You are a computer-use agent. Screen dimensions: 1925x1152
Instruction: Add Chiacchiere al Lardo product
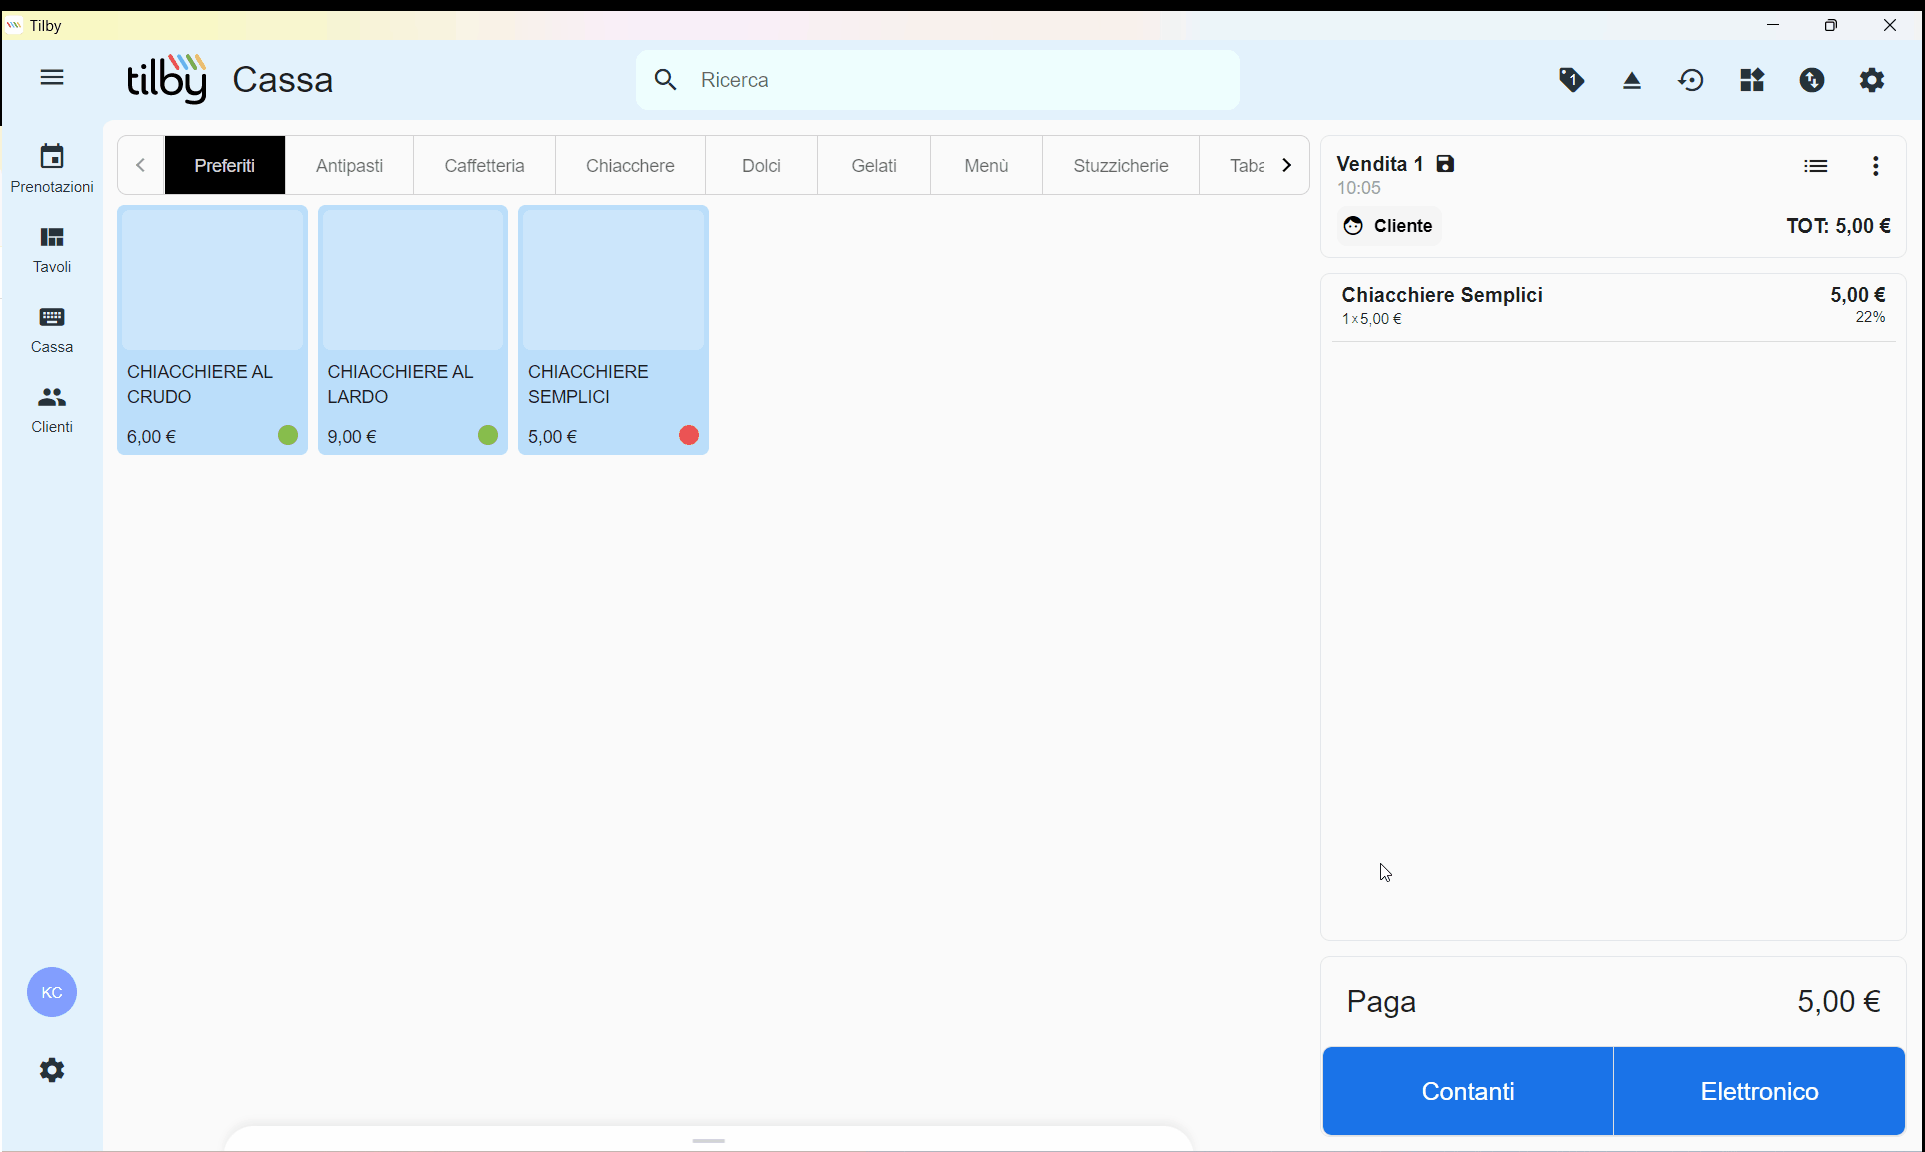(413, 330)
